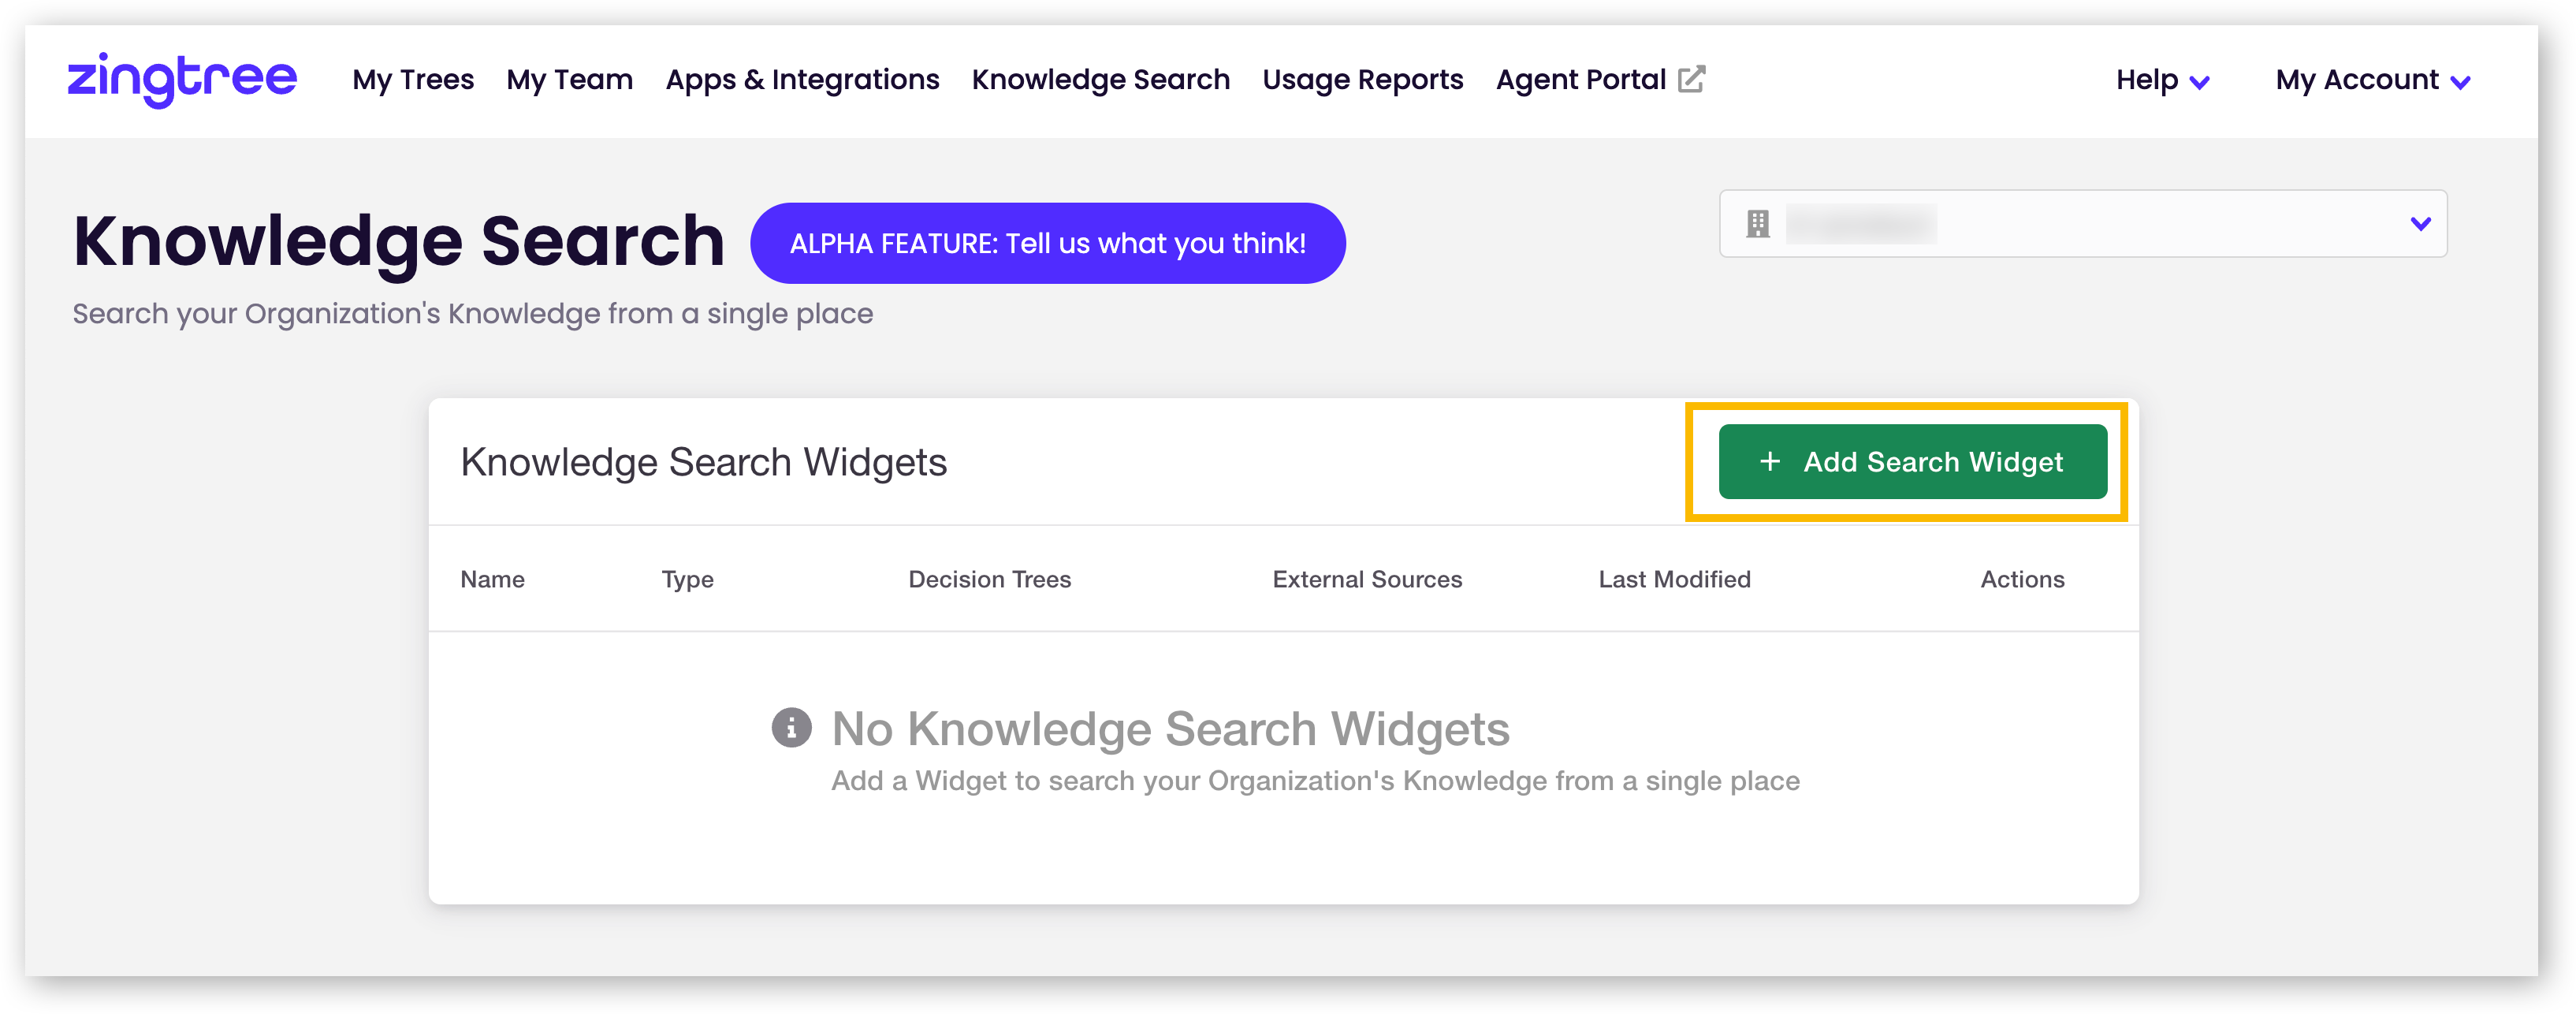Click the info icon beside No Knowledge Search Widgets
2576x1014 pixels.
pos(791,728)
